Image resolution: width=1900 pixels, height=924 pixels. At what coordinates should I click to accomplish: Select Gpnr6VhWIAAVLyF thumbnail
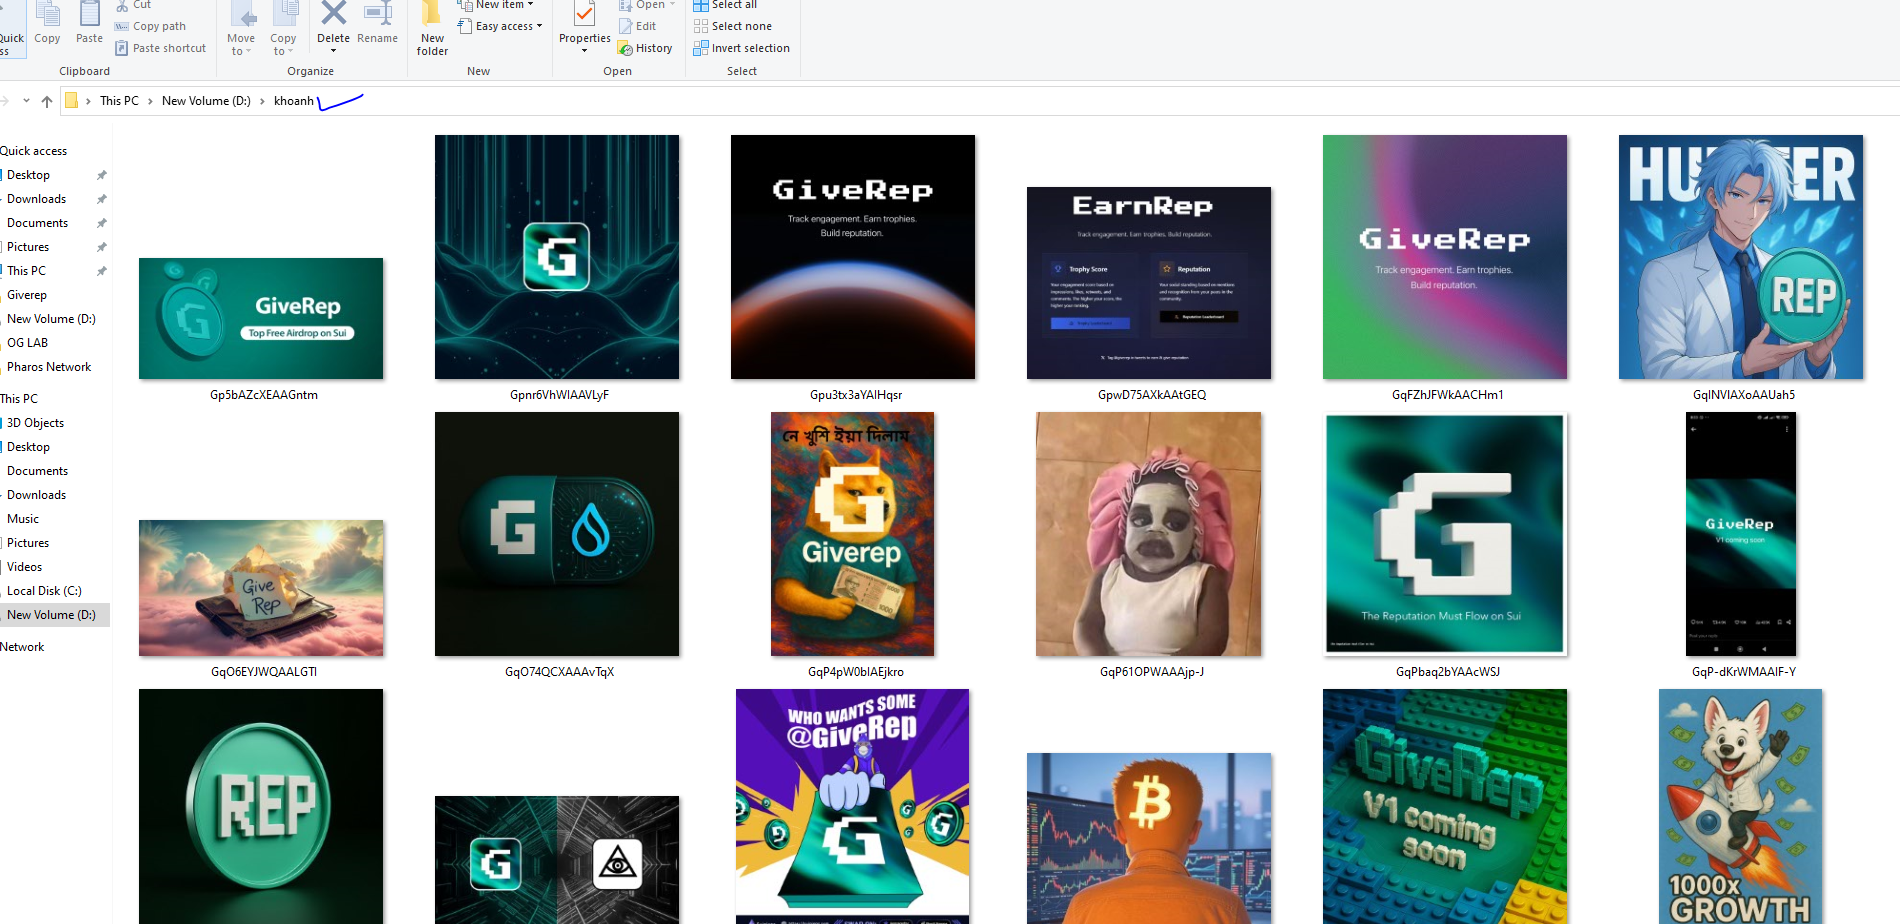click(557, 257)
